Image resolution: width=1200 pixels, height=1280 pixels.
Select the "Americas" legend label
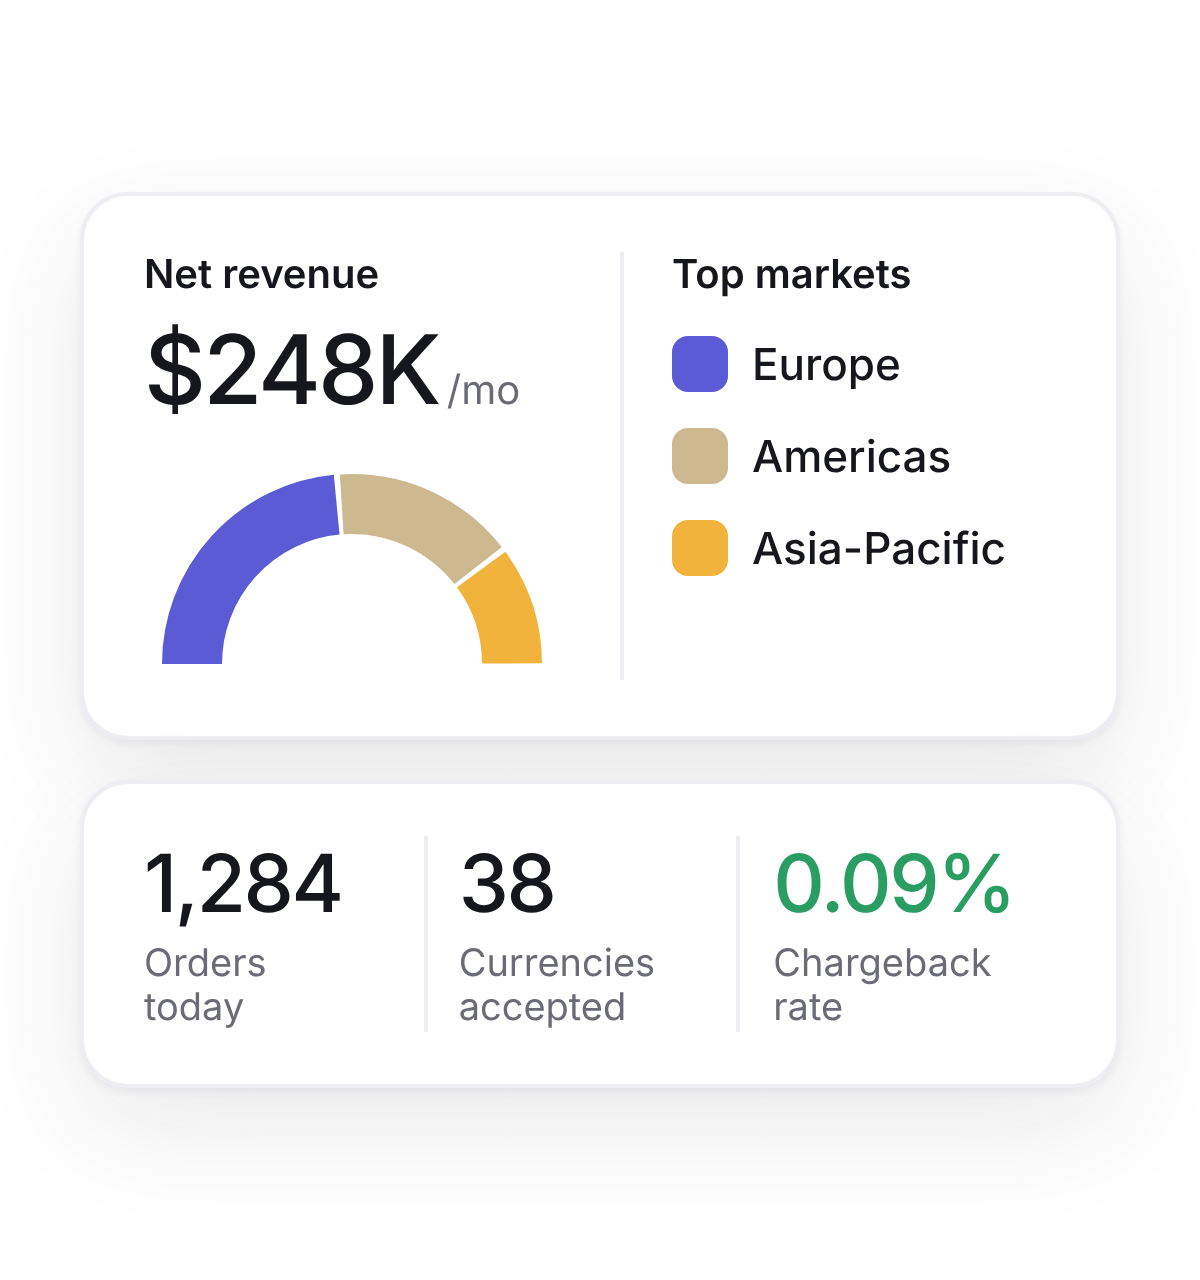tap(852, 457)
